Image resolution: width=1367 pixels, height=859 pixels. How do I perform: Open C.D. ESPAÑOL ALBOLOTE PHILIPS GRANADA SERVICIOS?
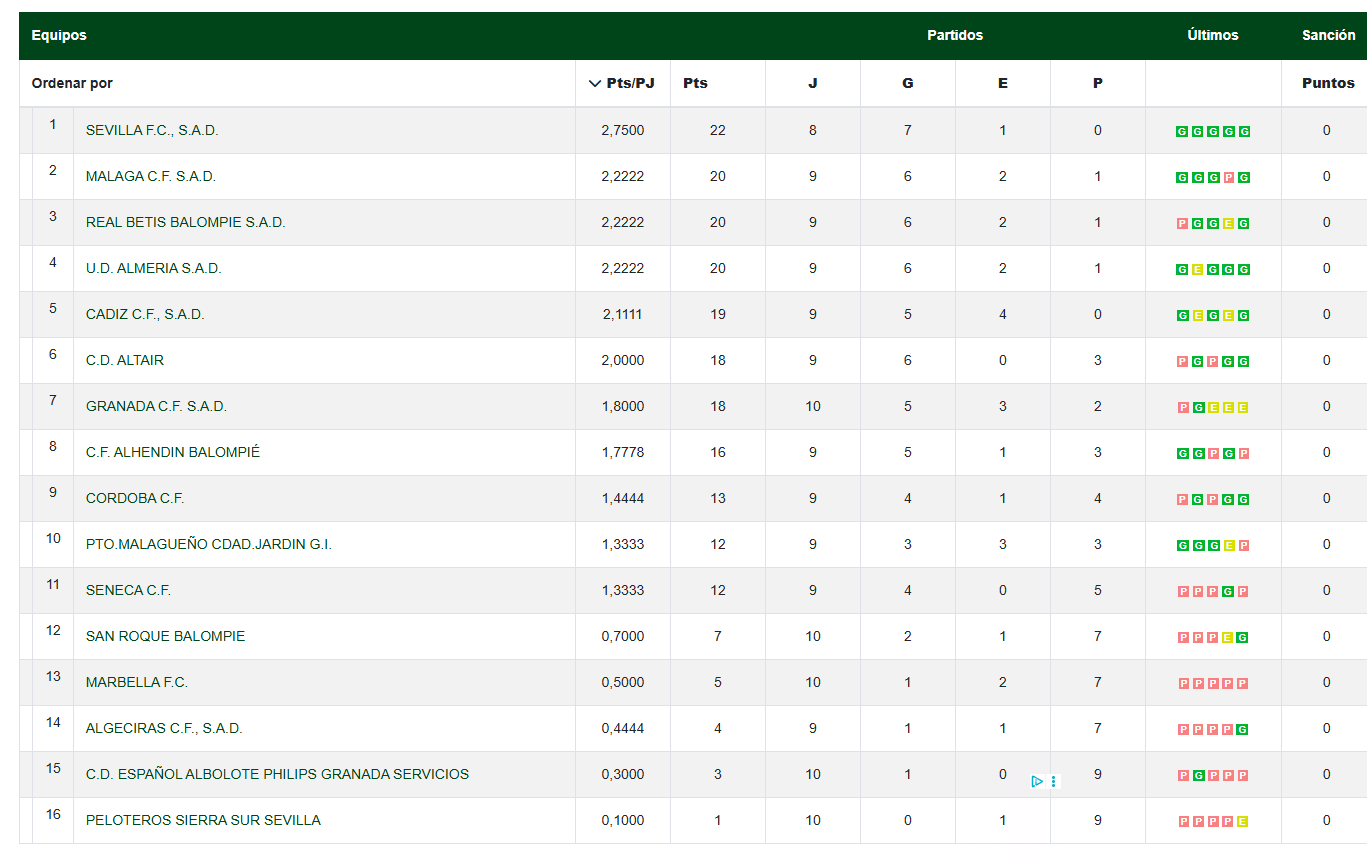[277, 774]
